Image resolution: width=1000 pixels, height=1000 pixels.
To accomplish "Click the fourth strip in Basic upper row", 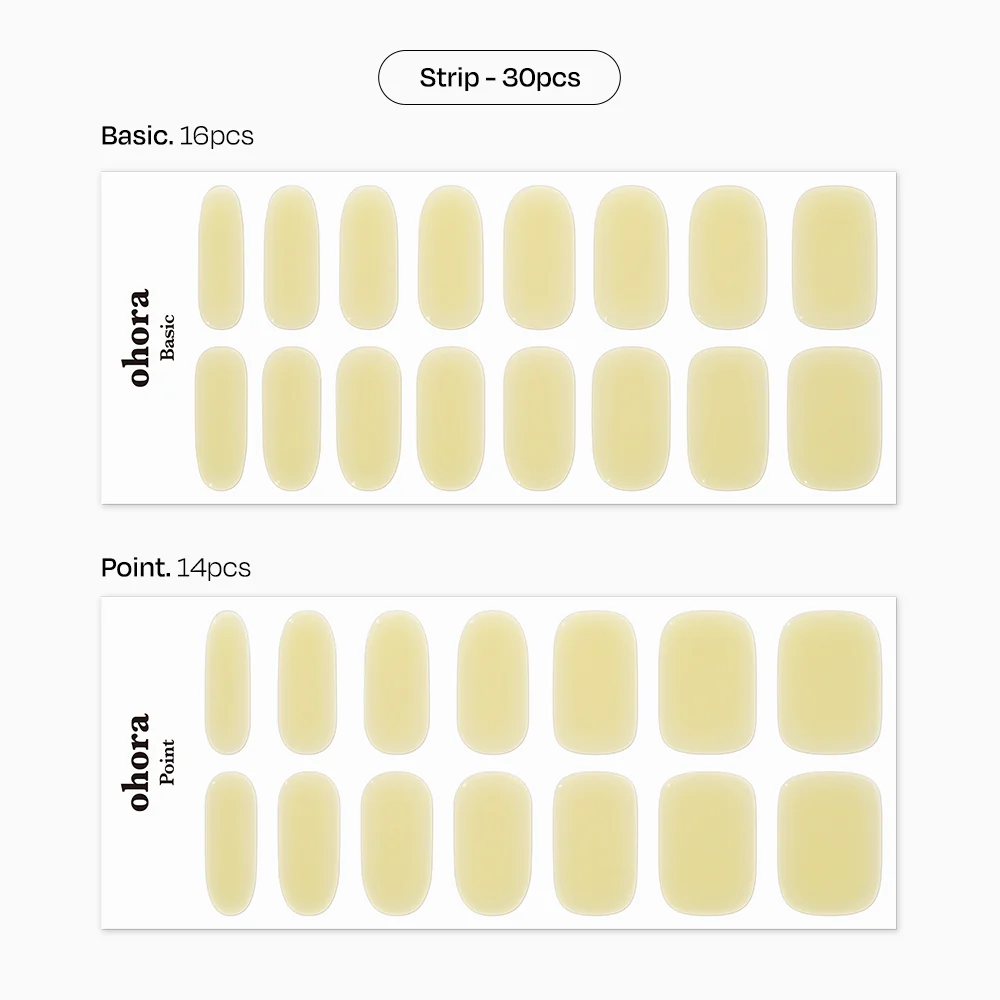I will point(451,257).
